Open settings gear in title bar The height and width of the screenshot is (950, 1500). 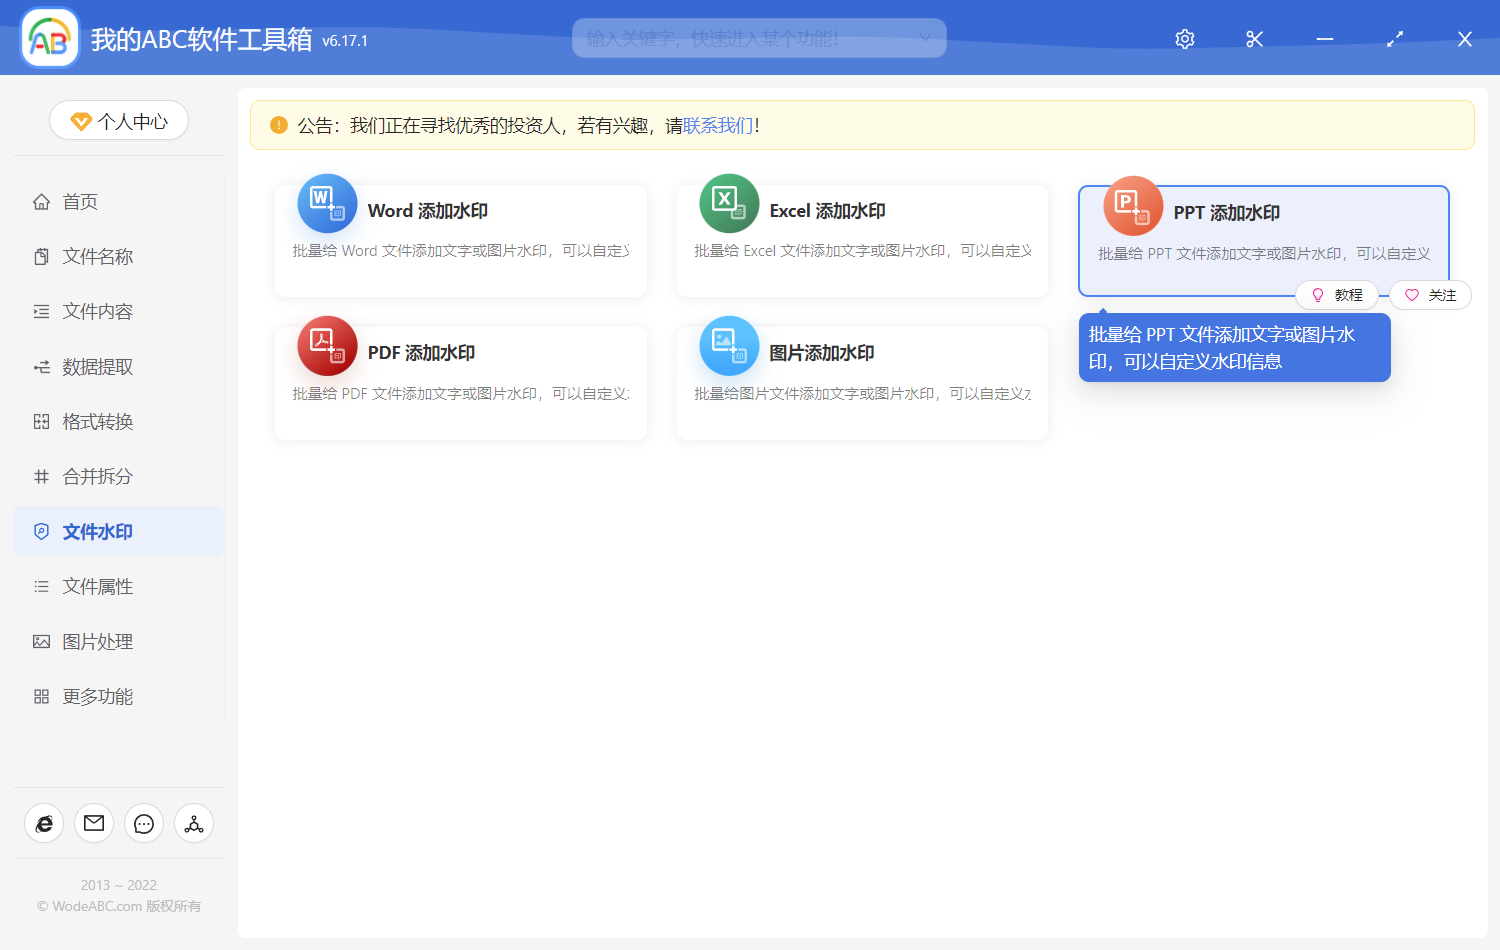[x=1185, y=39]
